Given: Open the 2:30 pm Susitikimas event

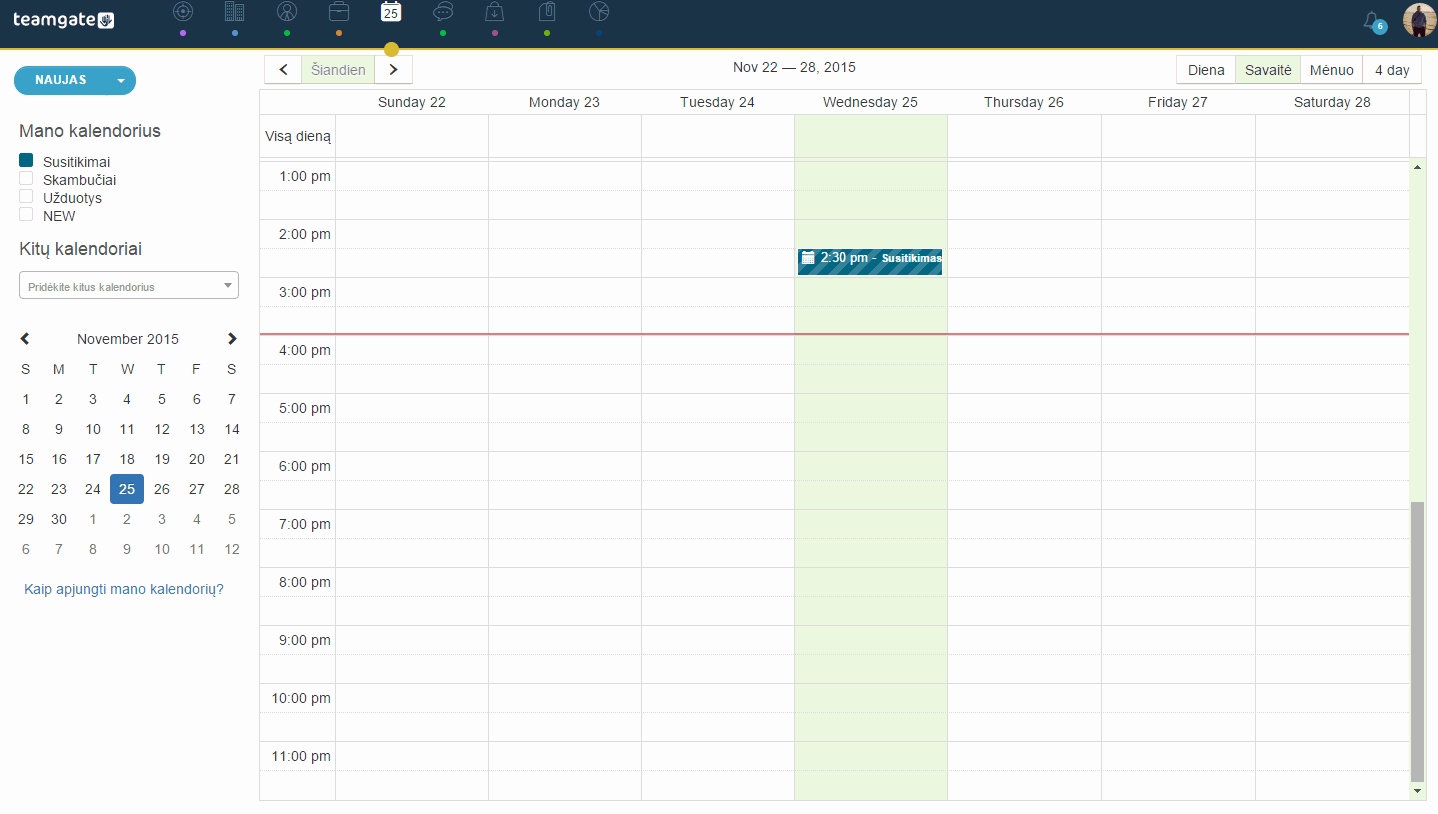Looking at the screenshot, I should point(870,262).
